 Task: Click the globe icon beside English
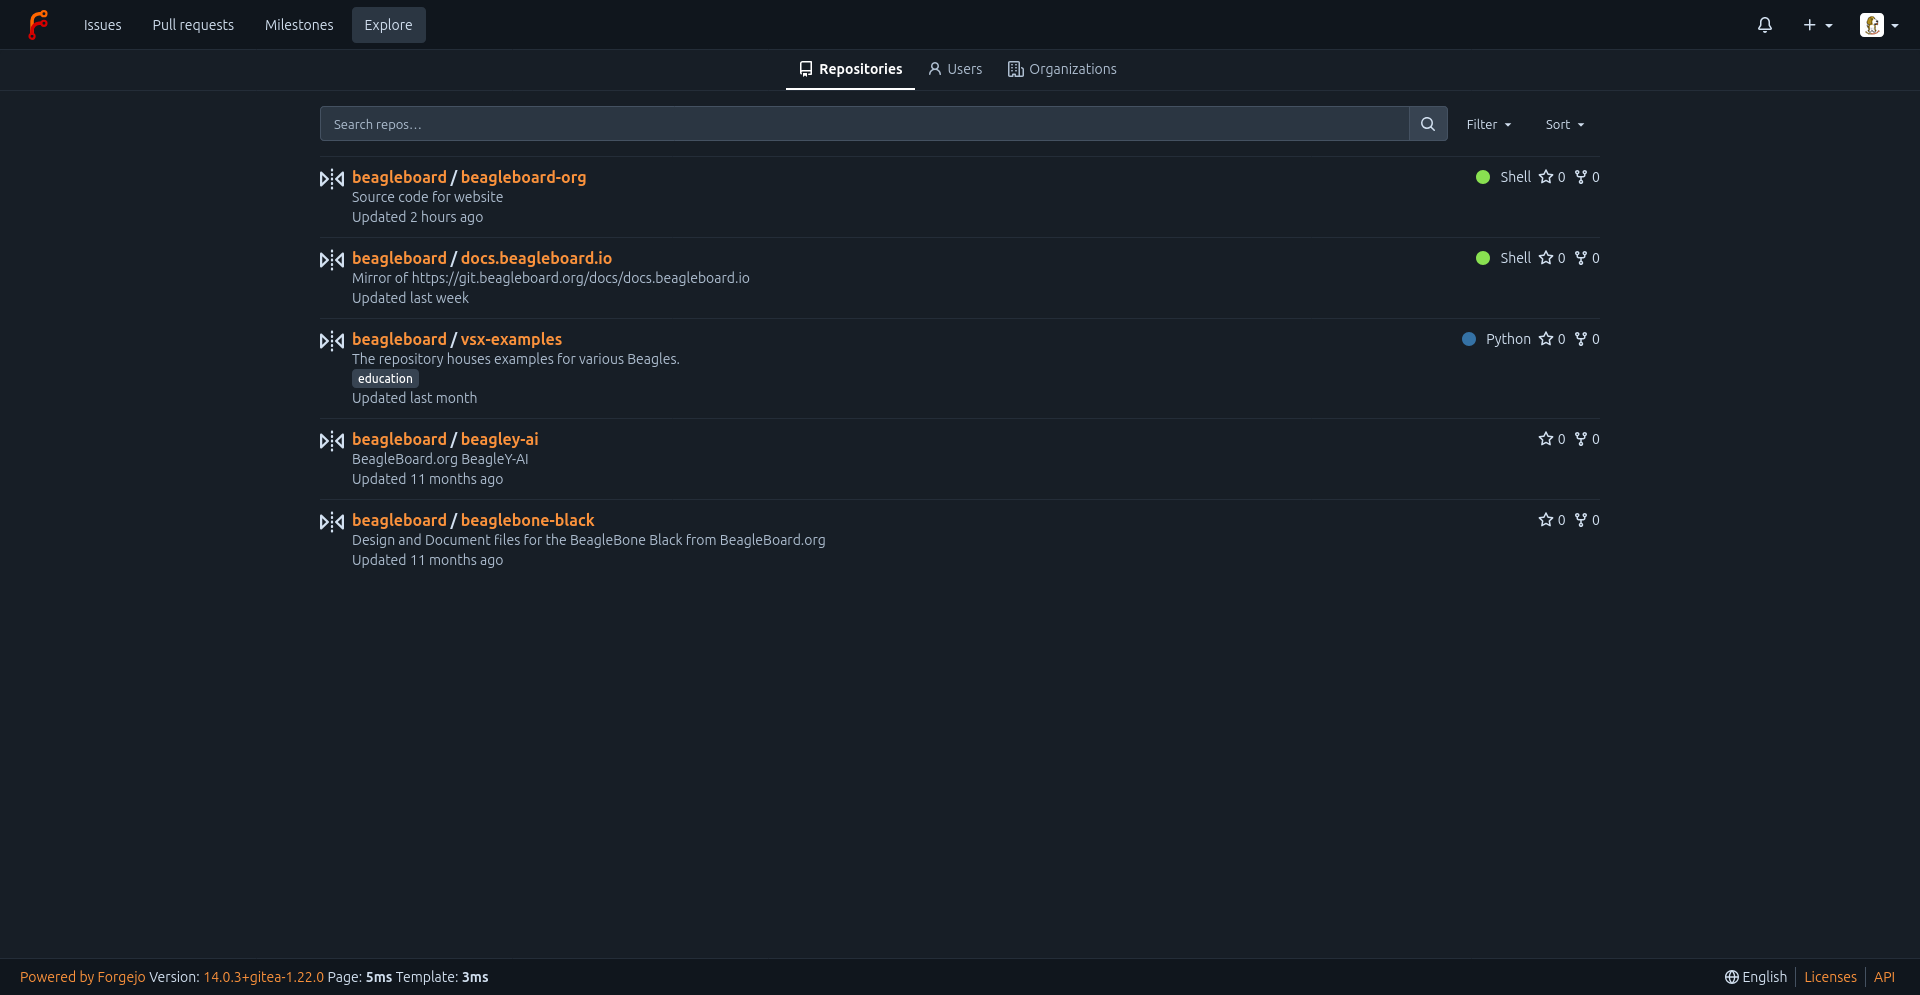coord(1732,977)
